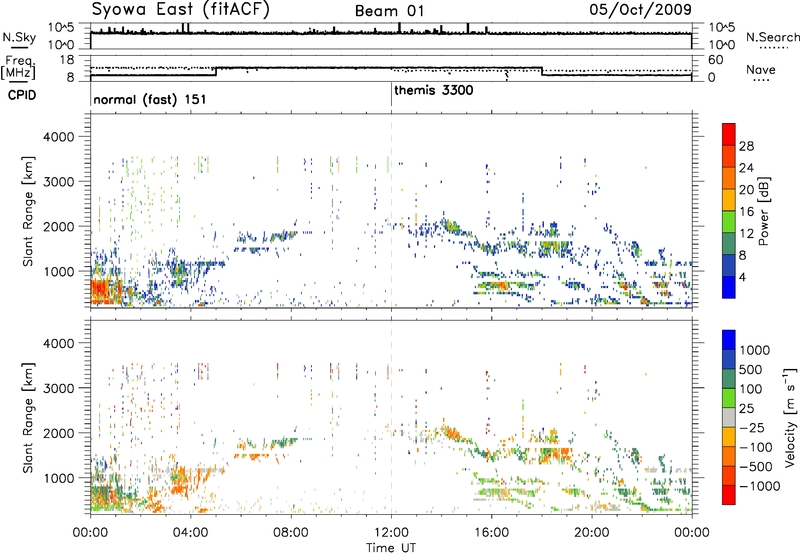Click the red top of the power colorbar
800x554 pixels.
click(x=729, y=134)
